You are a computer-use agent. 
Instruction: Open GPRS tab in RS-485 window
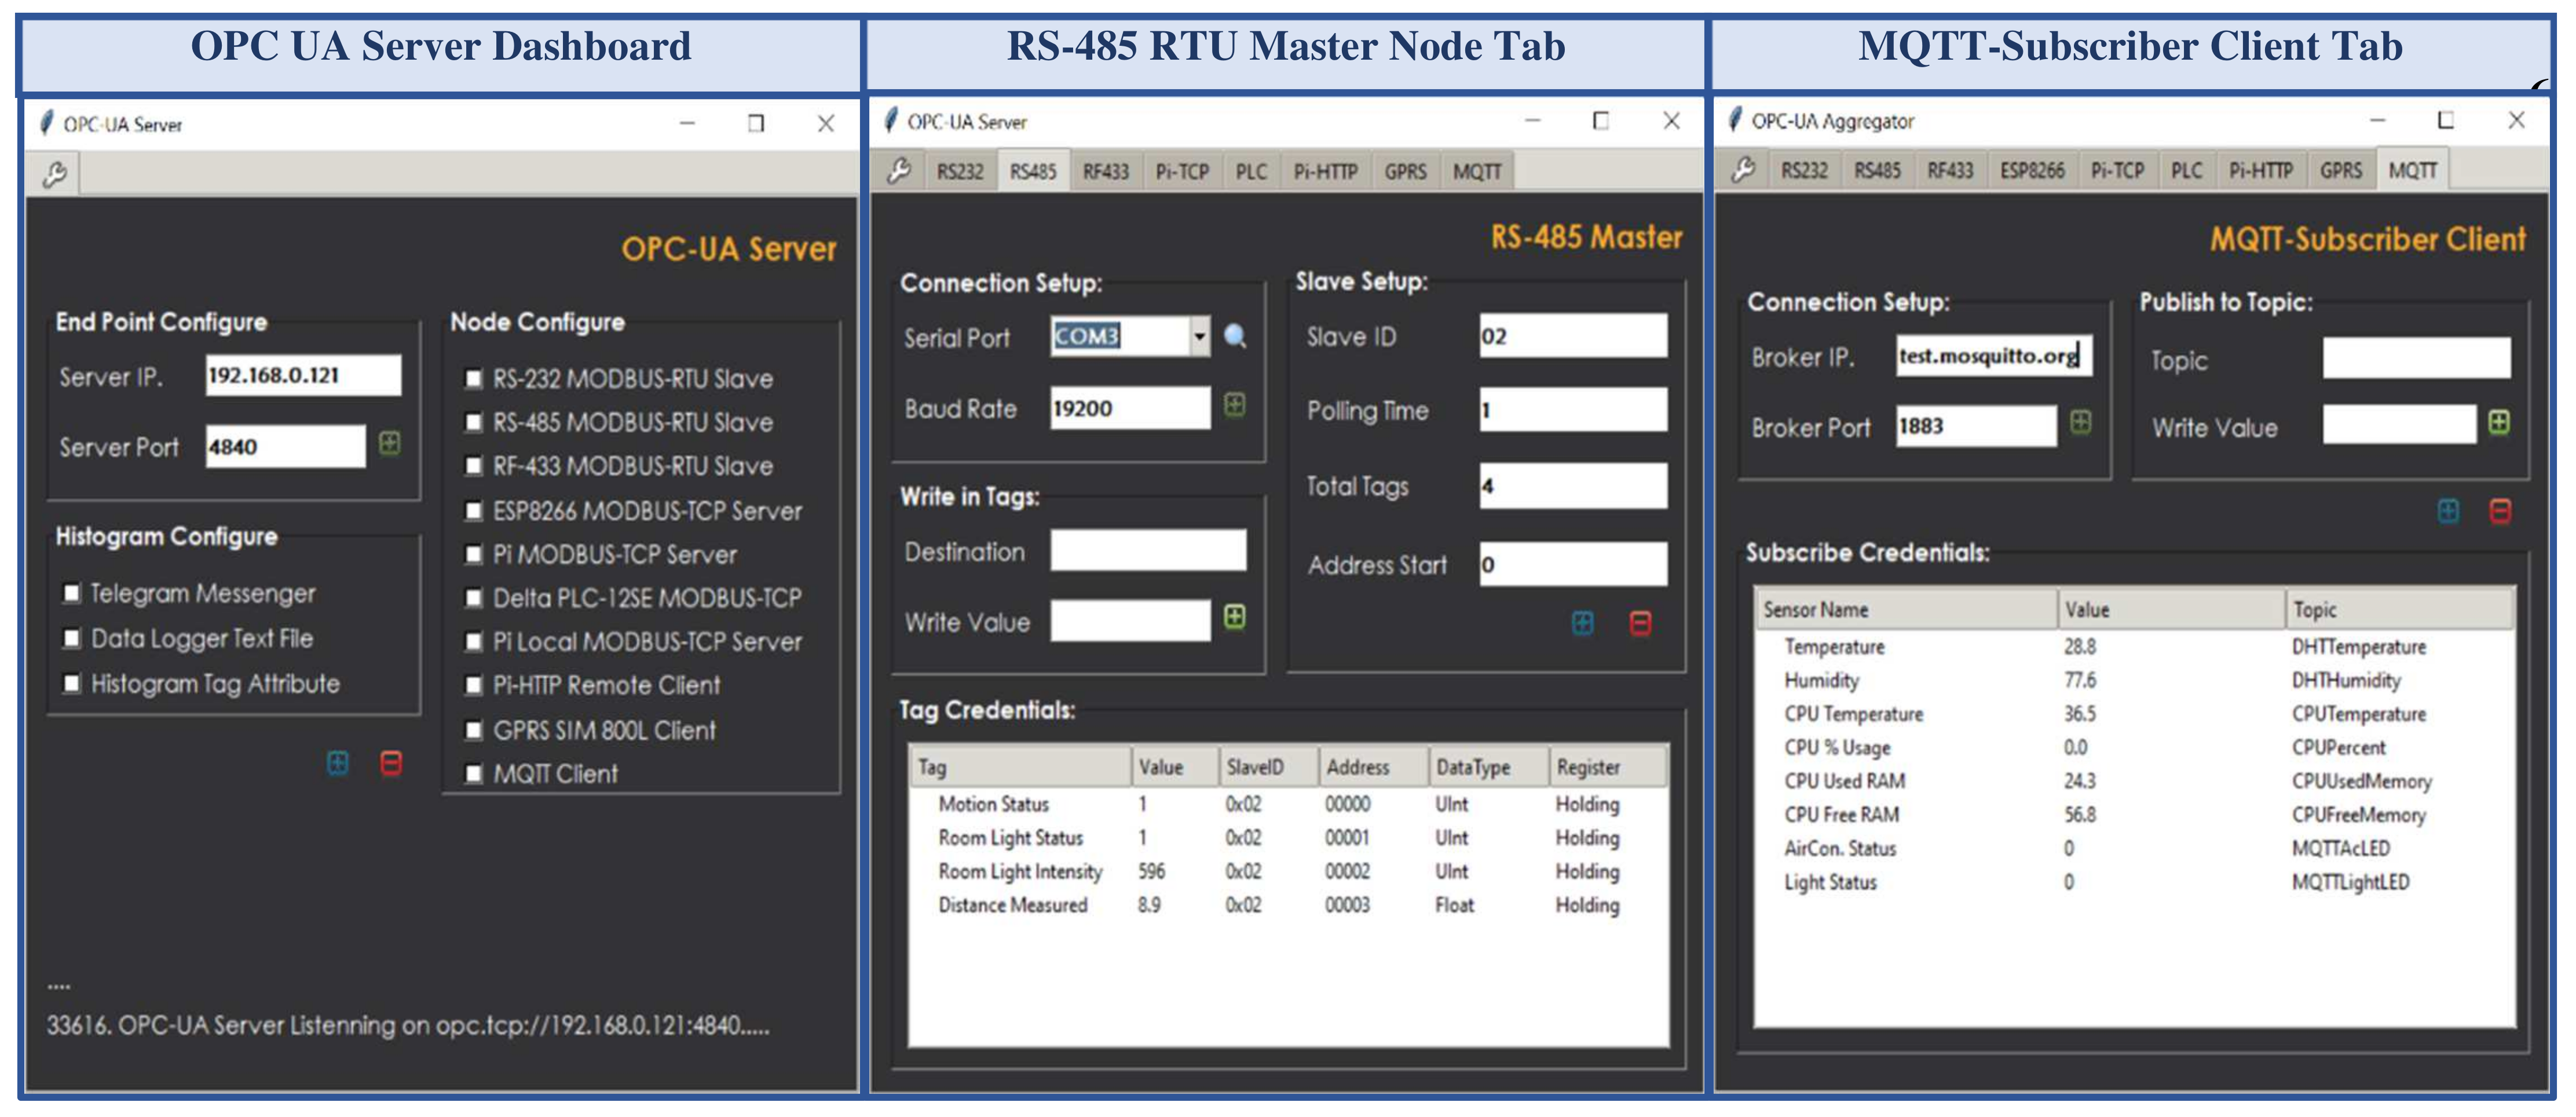pyautogui.click(x=1405, y=172)
